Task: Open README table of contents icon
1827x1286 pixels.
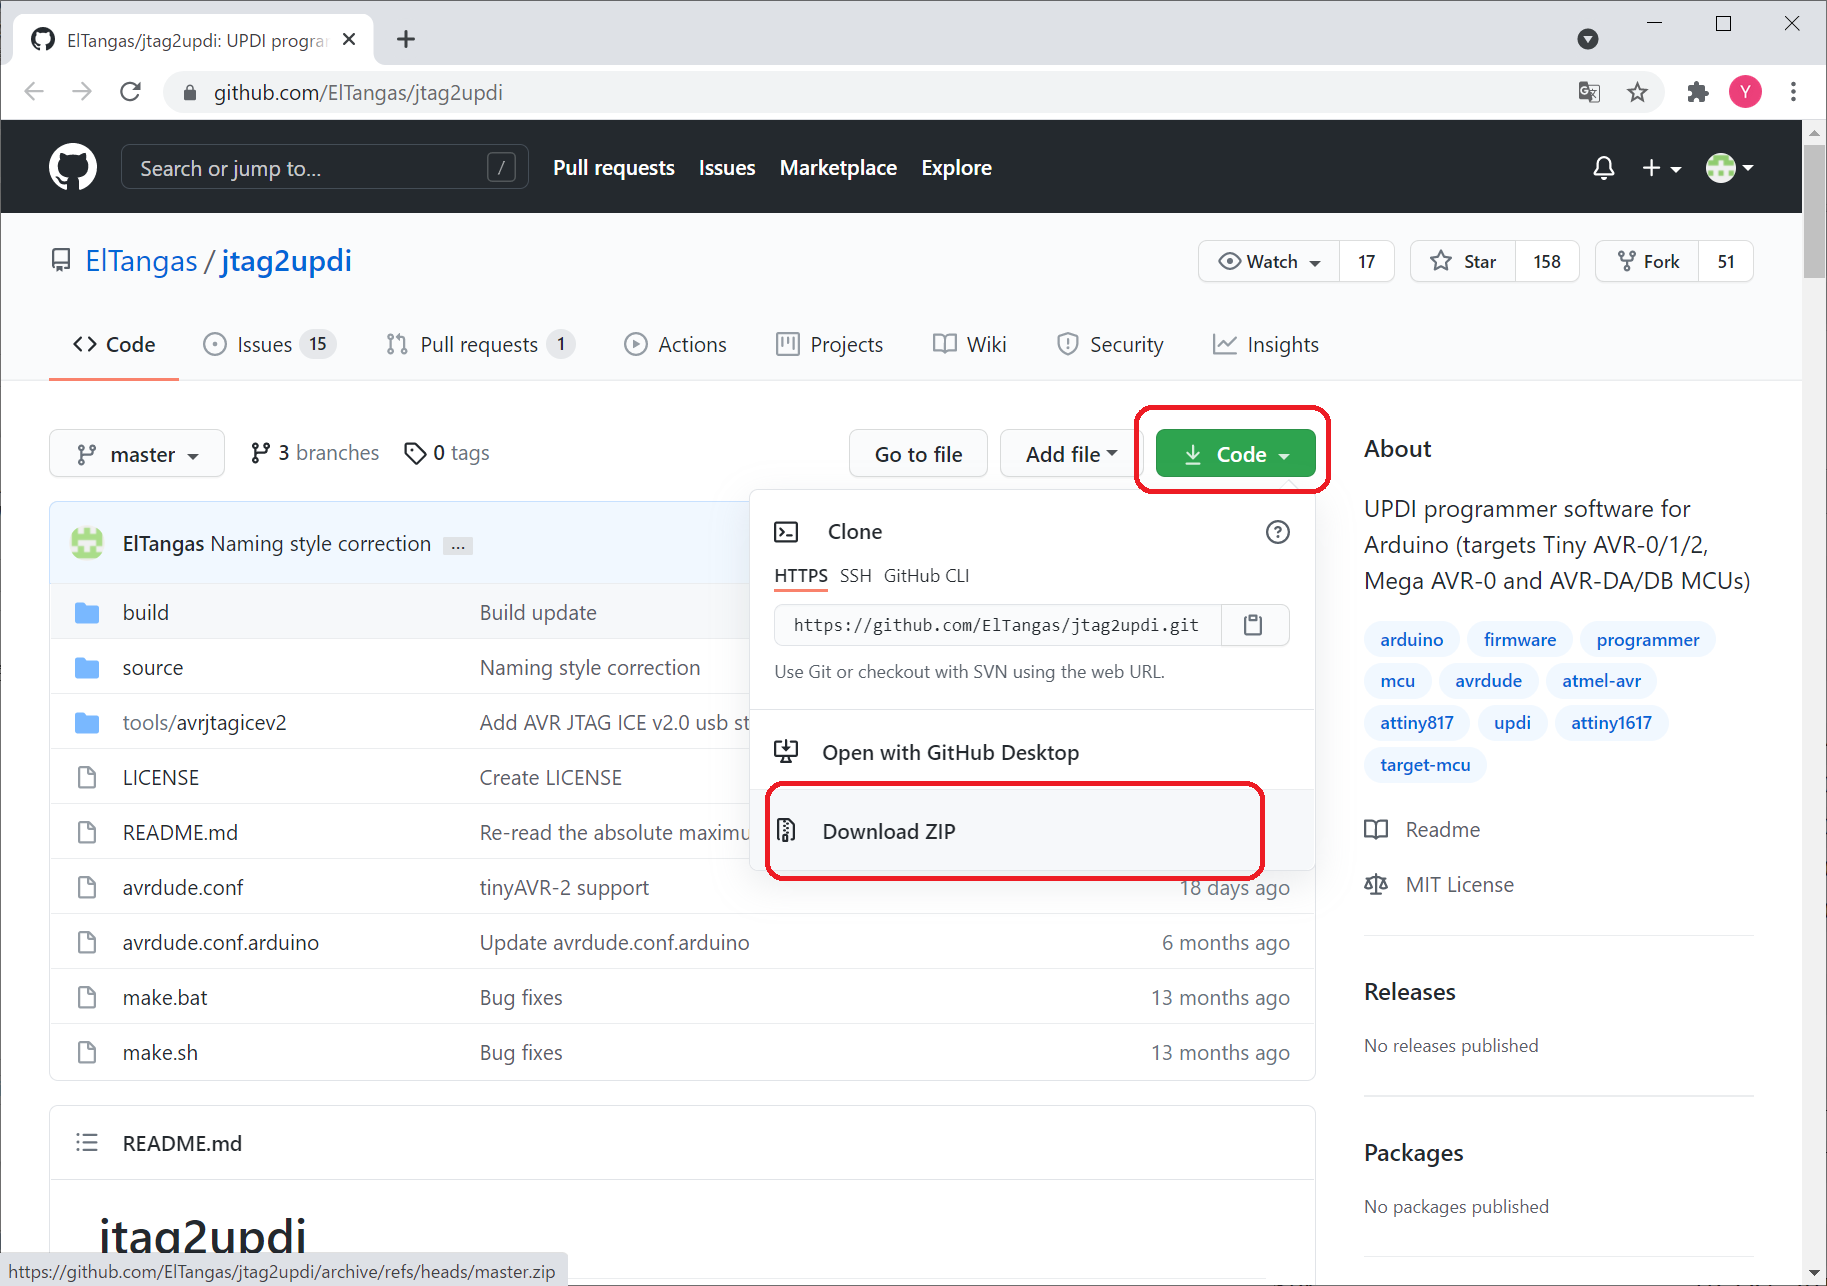Action: (x=87, y=1143)
